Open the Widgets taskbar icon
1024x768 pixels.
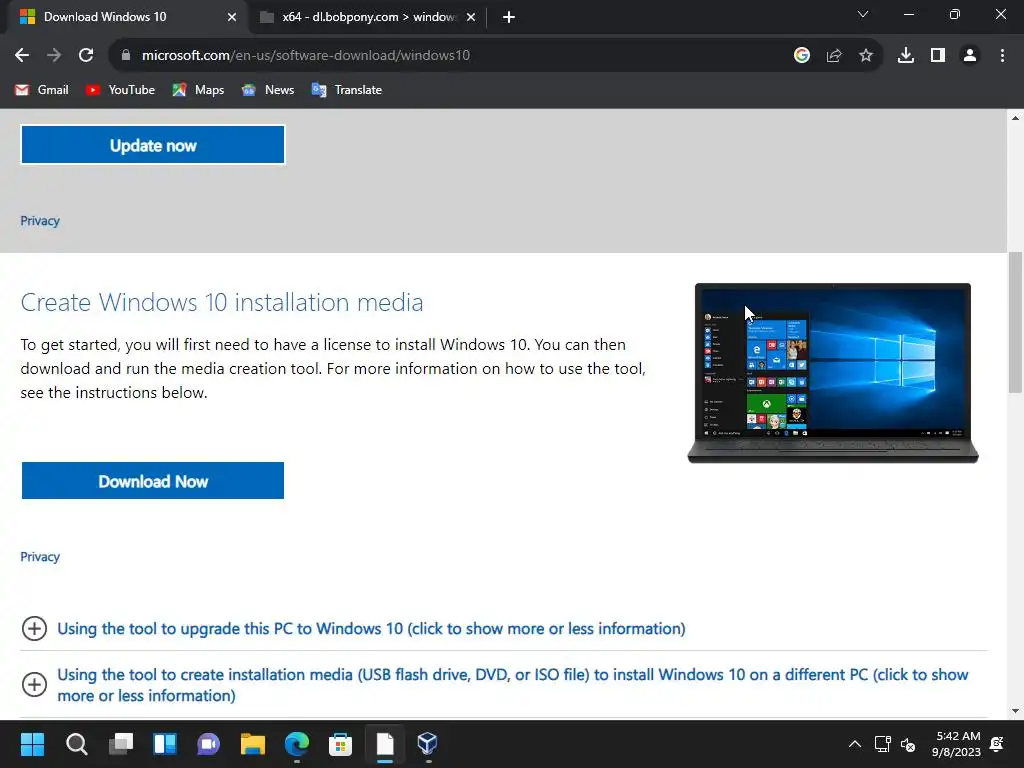point(165,744)
